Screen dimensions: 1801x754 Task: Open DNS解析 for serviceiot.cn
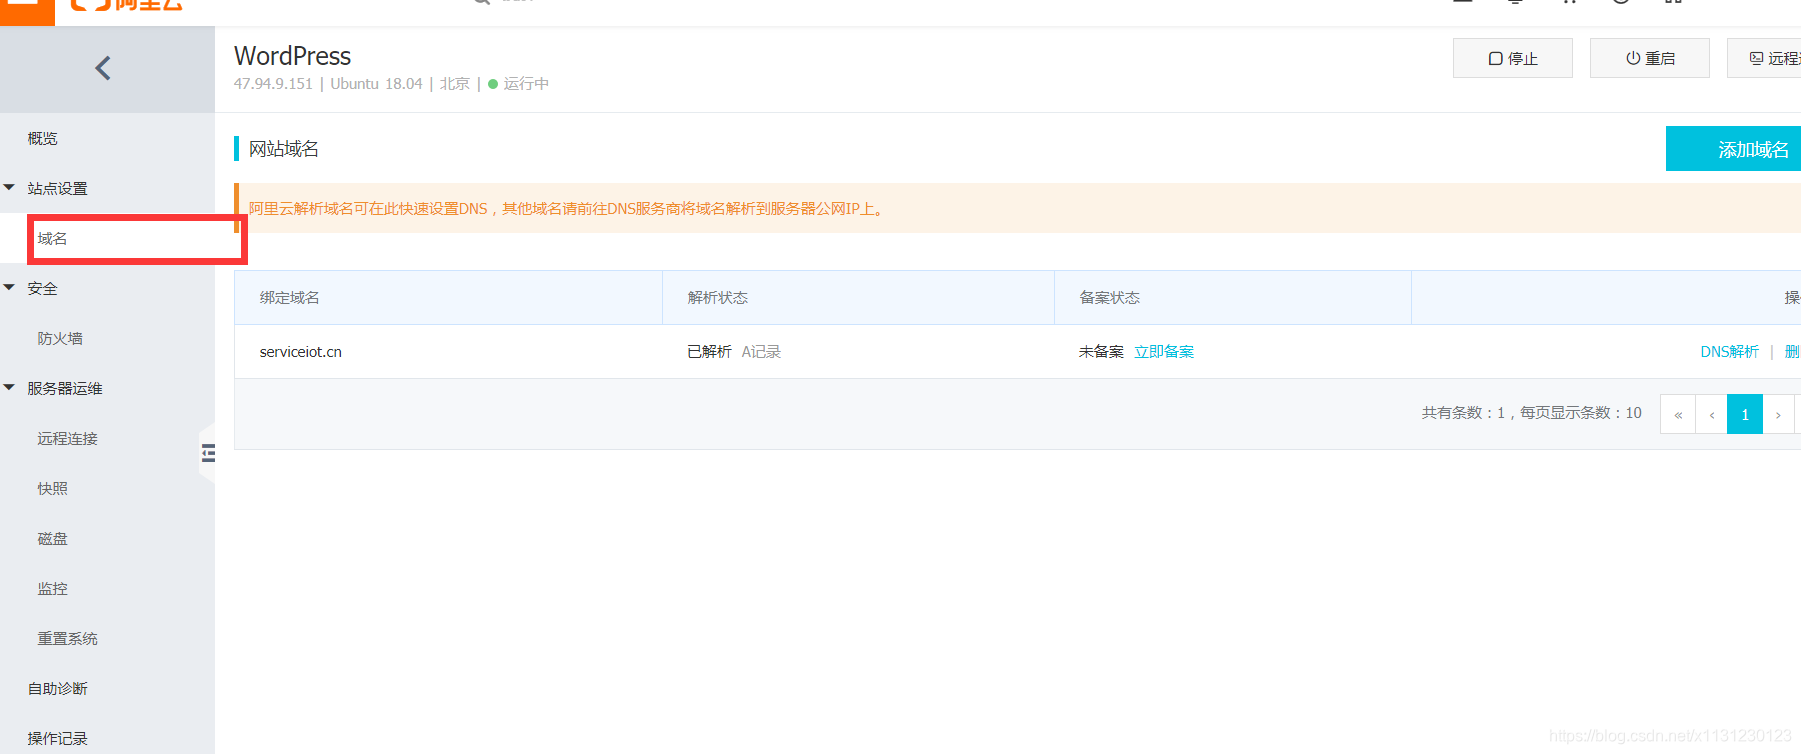pos(1729,351)
